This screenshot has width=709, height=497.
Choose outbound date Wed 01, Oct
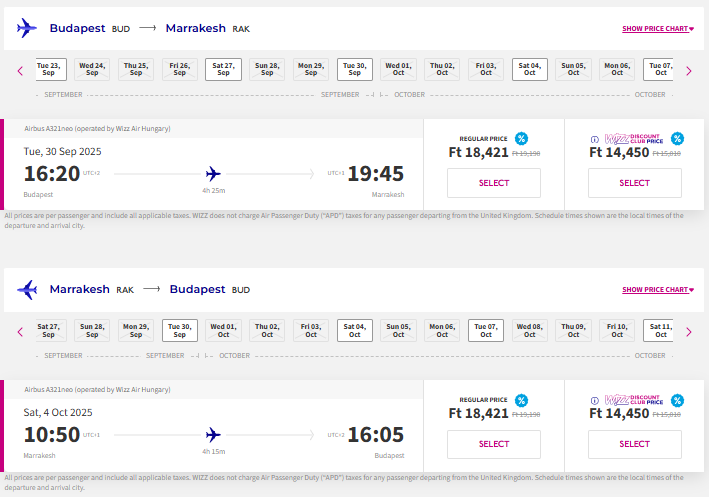click(398, 69)
